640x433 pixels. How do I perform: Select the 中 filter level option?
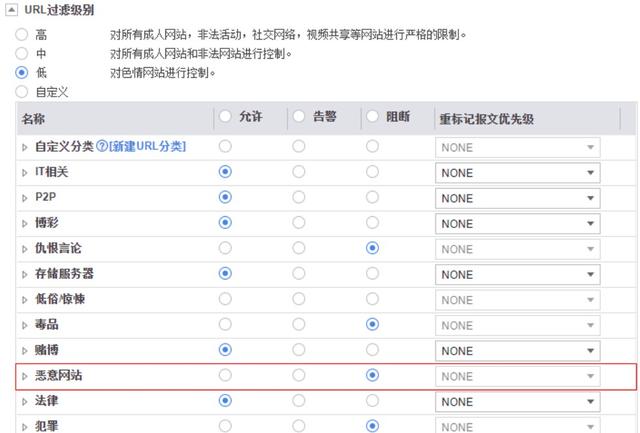click(x=22, y=53)
